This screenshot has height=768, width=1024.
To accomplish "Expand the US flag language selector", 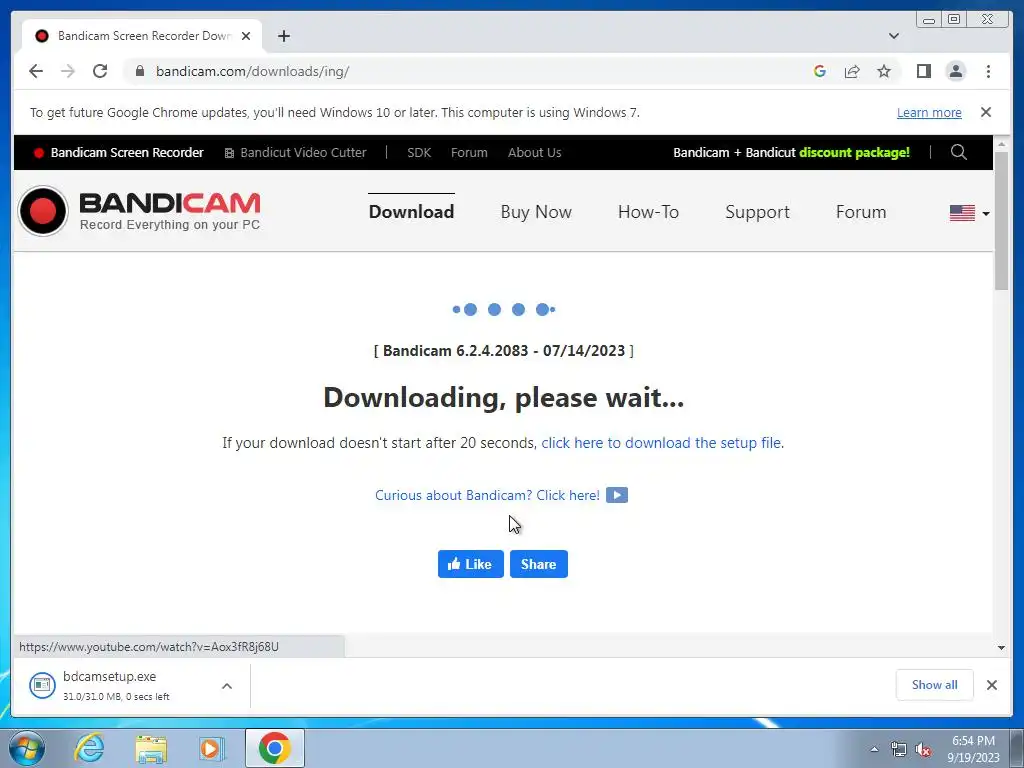I will (969, 213).
